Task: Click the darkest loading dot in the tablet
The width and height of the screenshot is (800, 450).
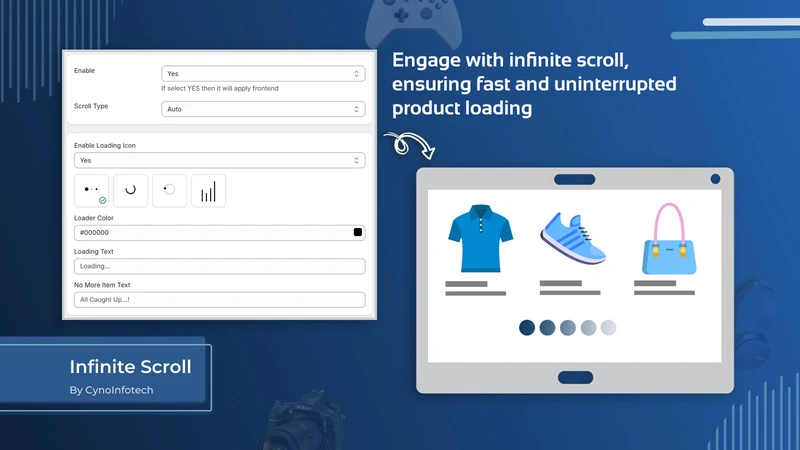Action: (527, 328)
